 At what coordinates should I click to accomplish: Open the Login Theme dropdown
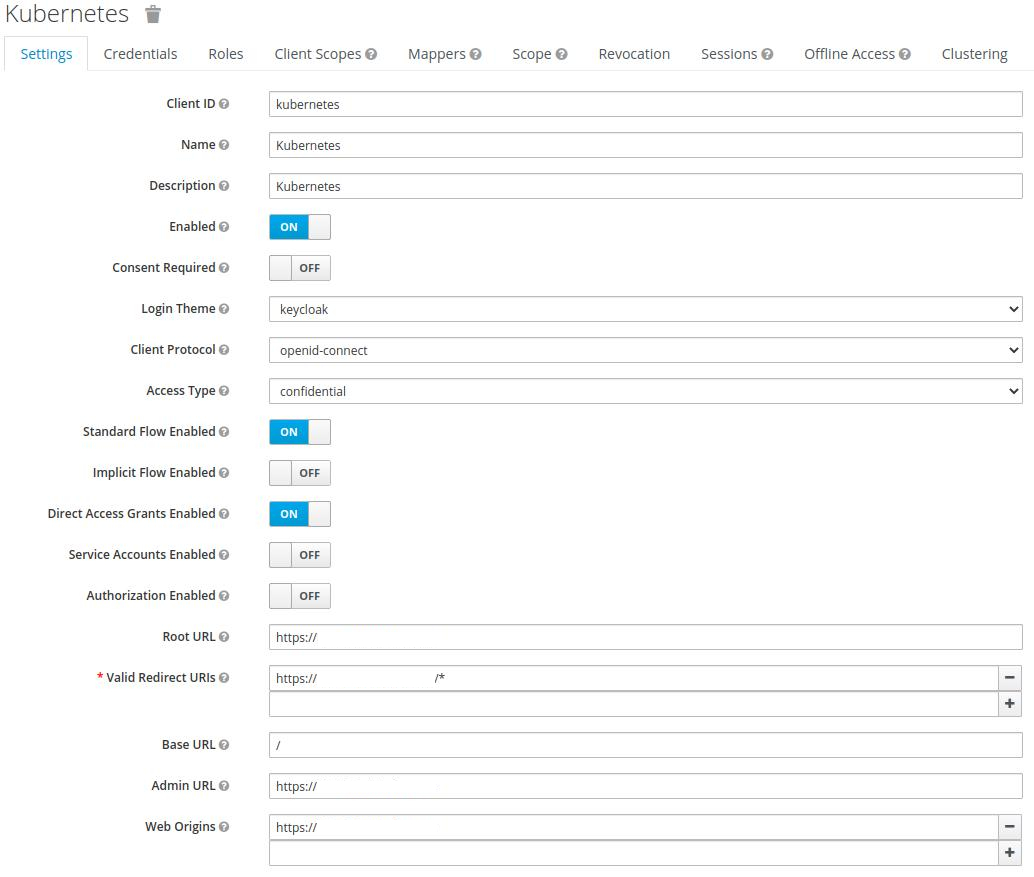[x=646, y=309]
